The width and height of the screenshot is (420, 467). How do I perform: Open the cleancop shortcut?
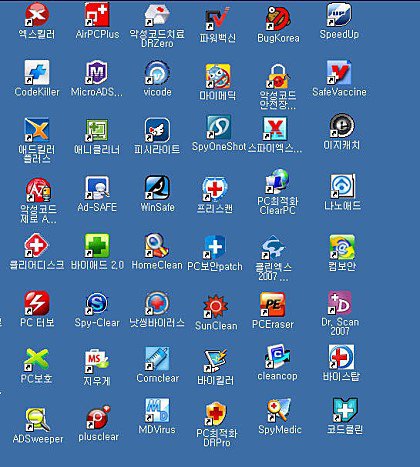(x=277, y=357)
